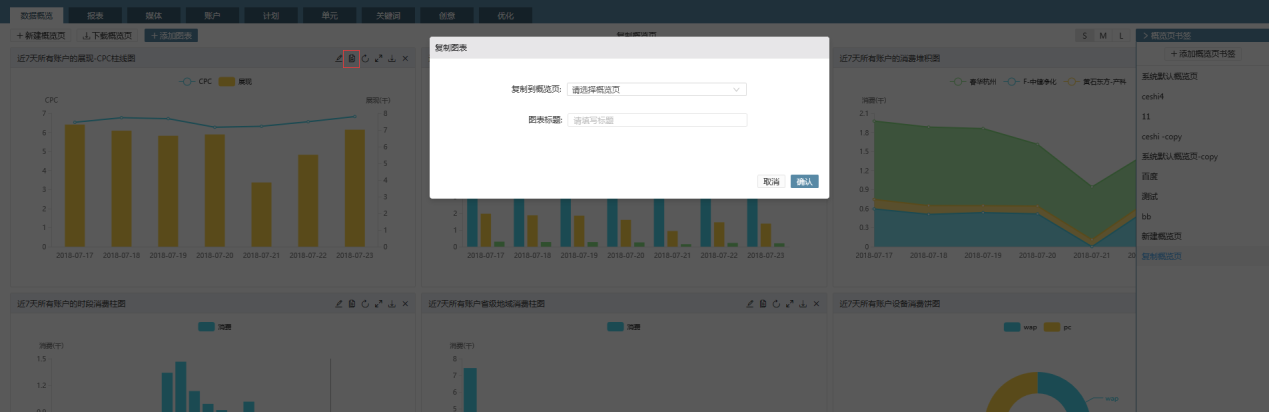Image resolution: width=1269 pixels, height=412 pixels.
Task: Open 系统默认概览页-copy bookmark
Action: coord(1179,156)
